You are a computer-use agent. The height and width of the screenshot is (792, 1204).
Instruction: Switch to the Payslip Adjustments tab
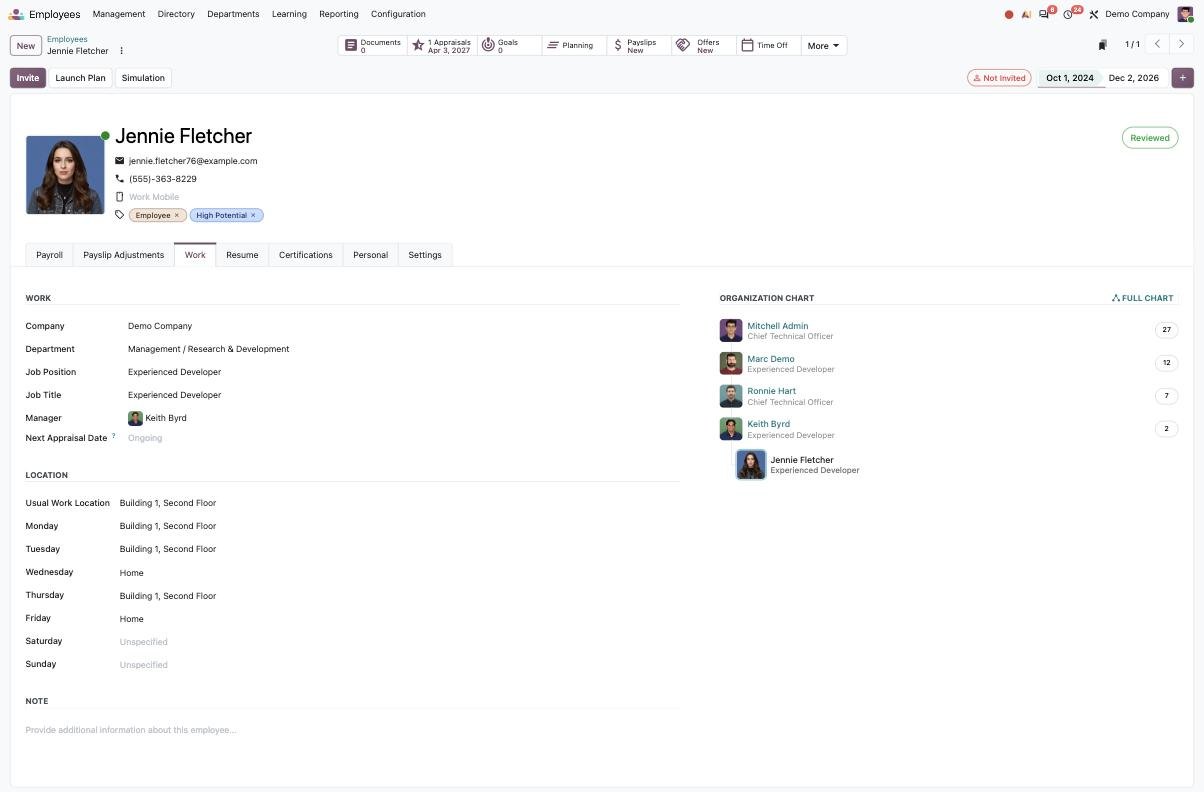click(123, 255)
